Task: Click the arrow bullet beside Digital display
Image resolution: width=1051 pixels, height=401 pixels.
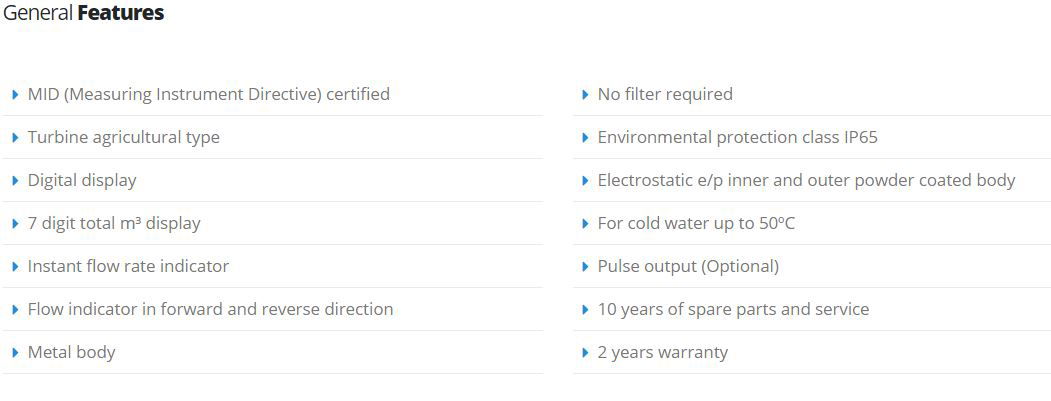Action: pyautogui.click(x=15, y=180)
